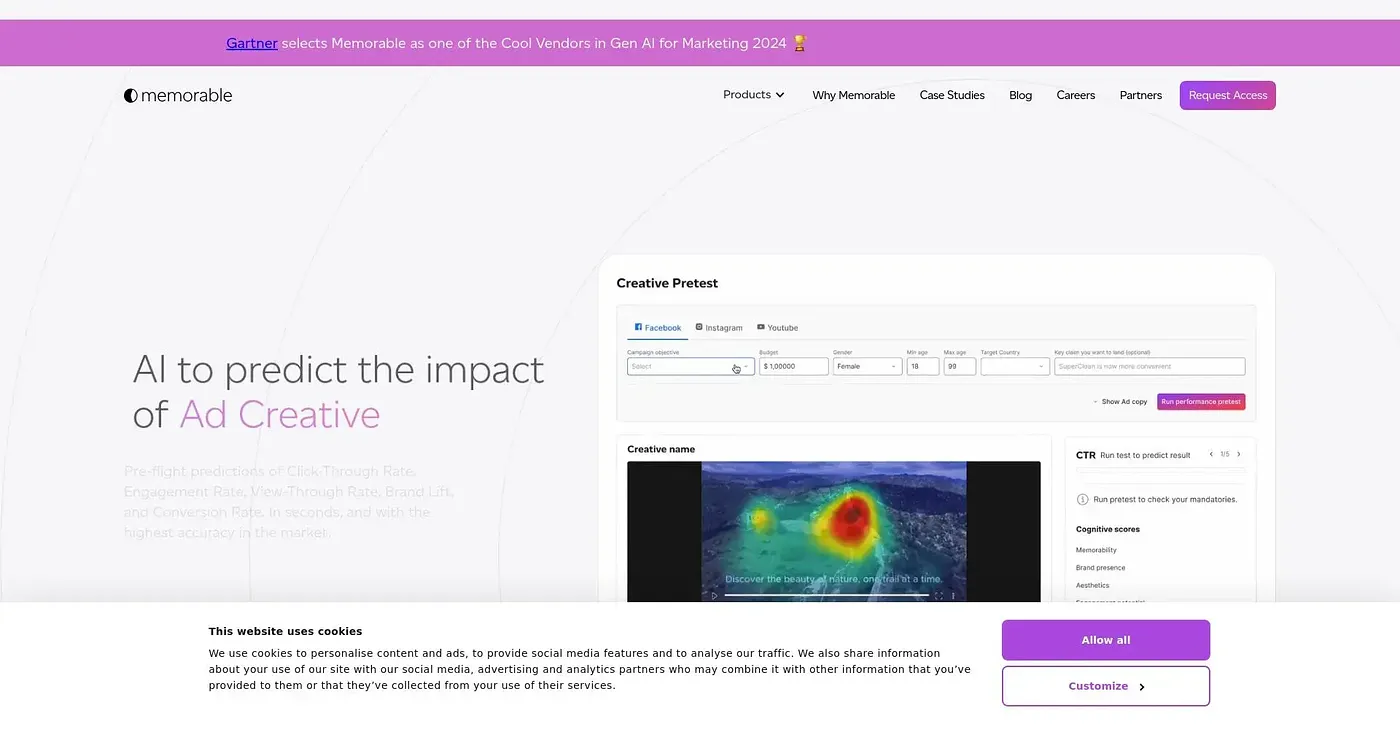Viewport: 1400px width, 729px height.
Task: Switch to the Facebook tab
Action: [658, 328]
